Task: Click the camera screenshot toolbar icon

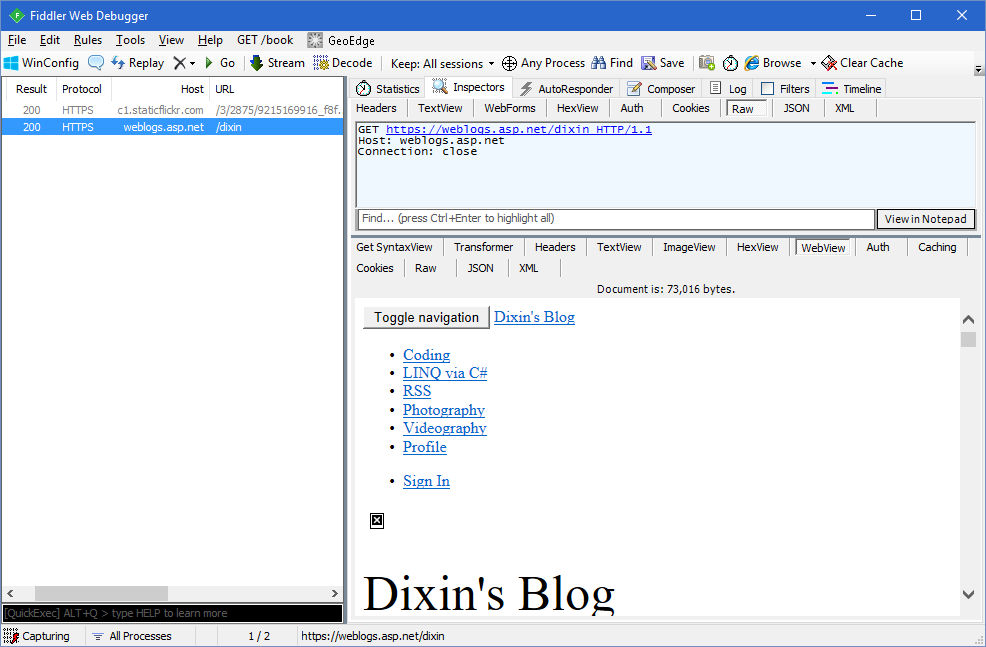Action: 707,63
